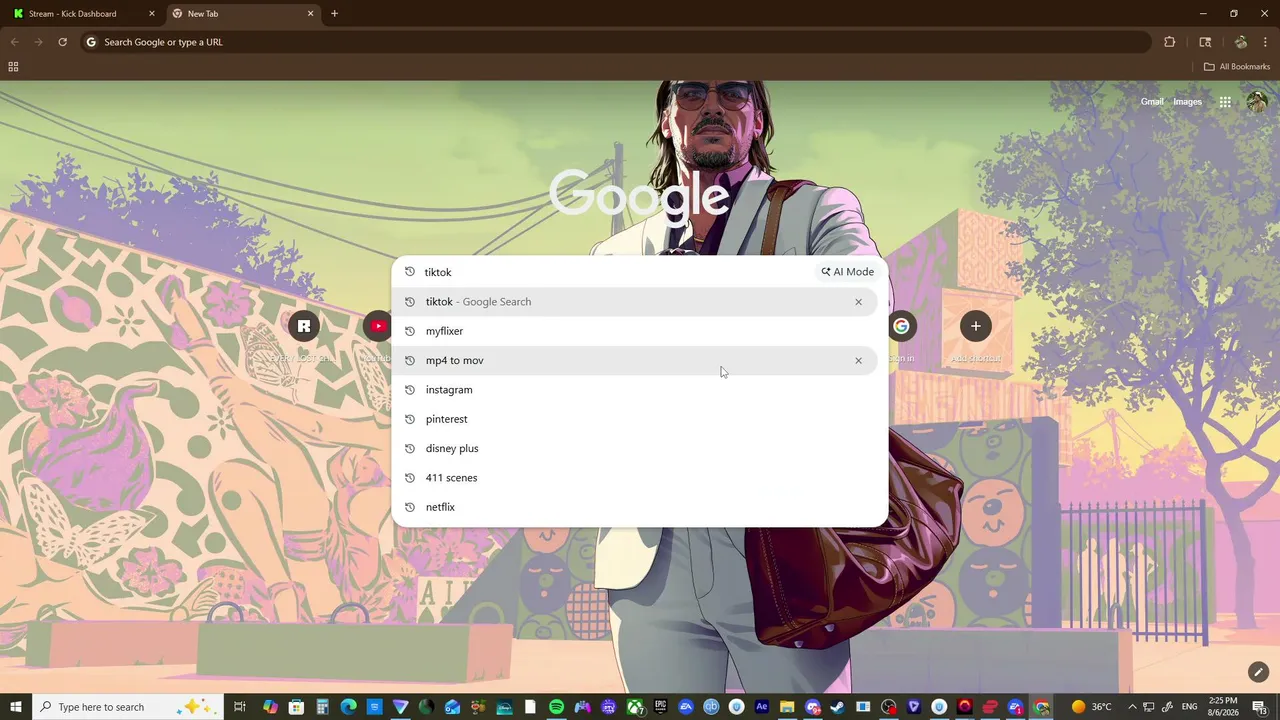The image size is (1280, 720).
Task: Open qBittorrent from the taskbar
Action: point(711,707)
